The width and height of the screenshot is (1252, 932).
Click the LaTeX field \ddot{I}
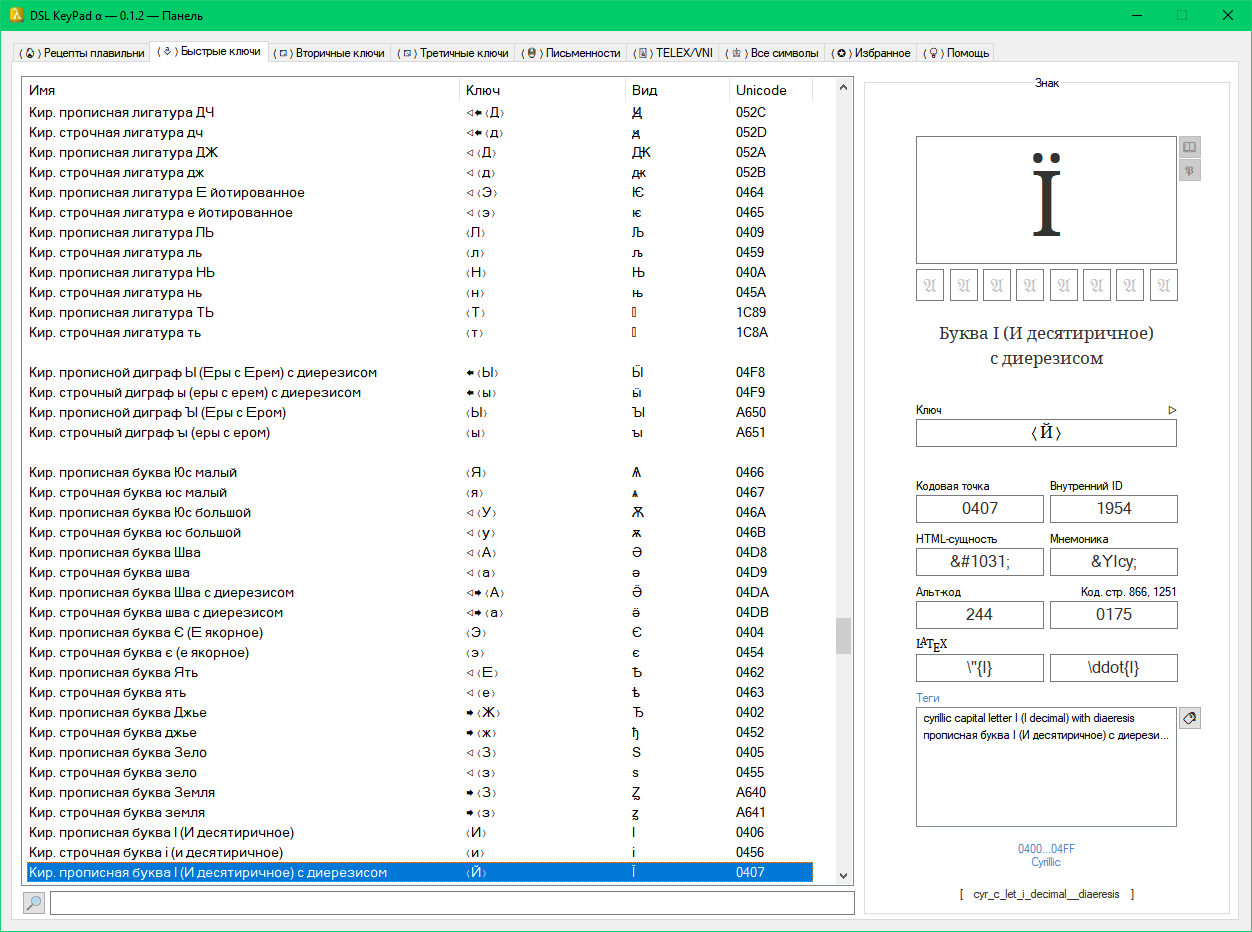click(x=1114, y=667)
